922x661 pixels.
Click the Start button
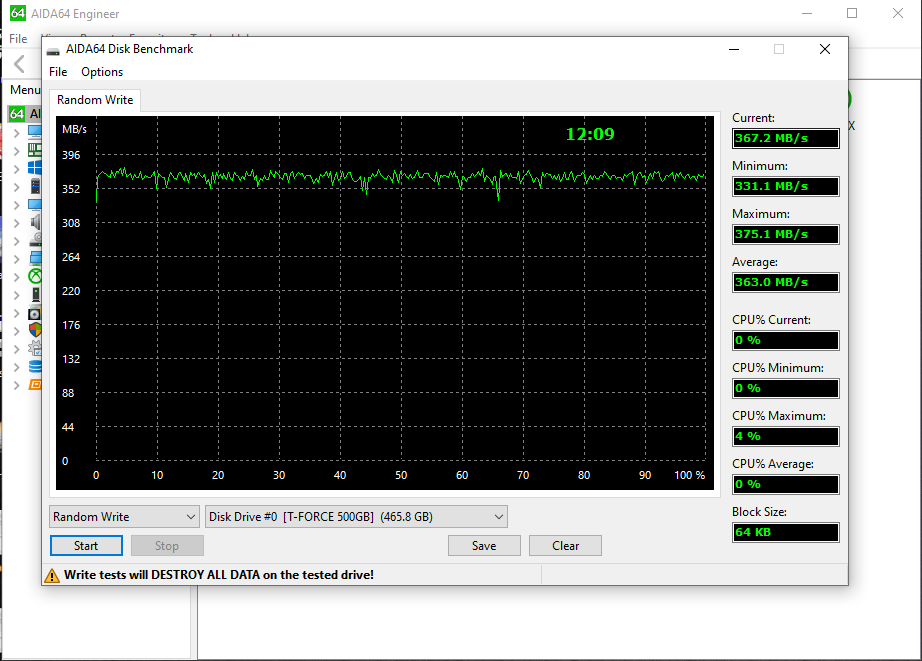coord(86,546)
